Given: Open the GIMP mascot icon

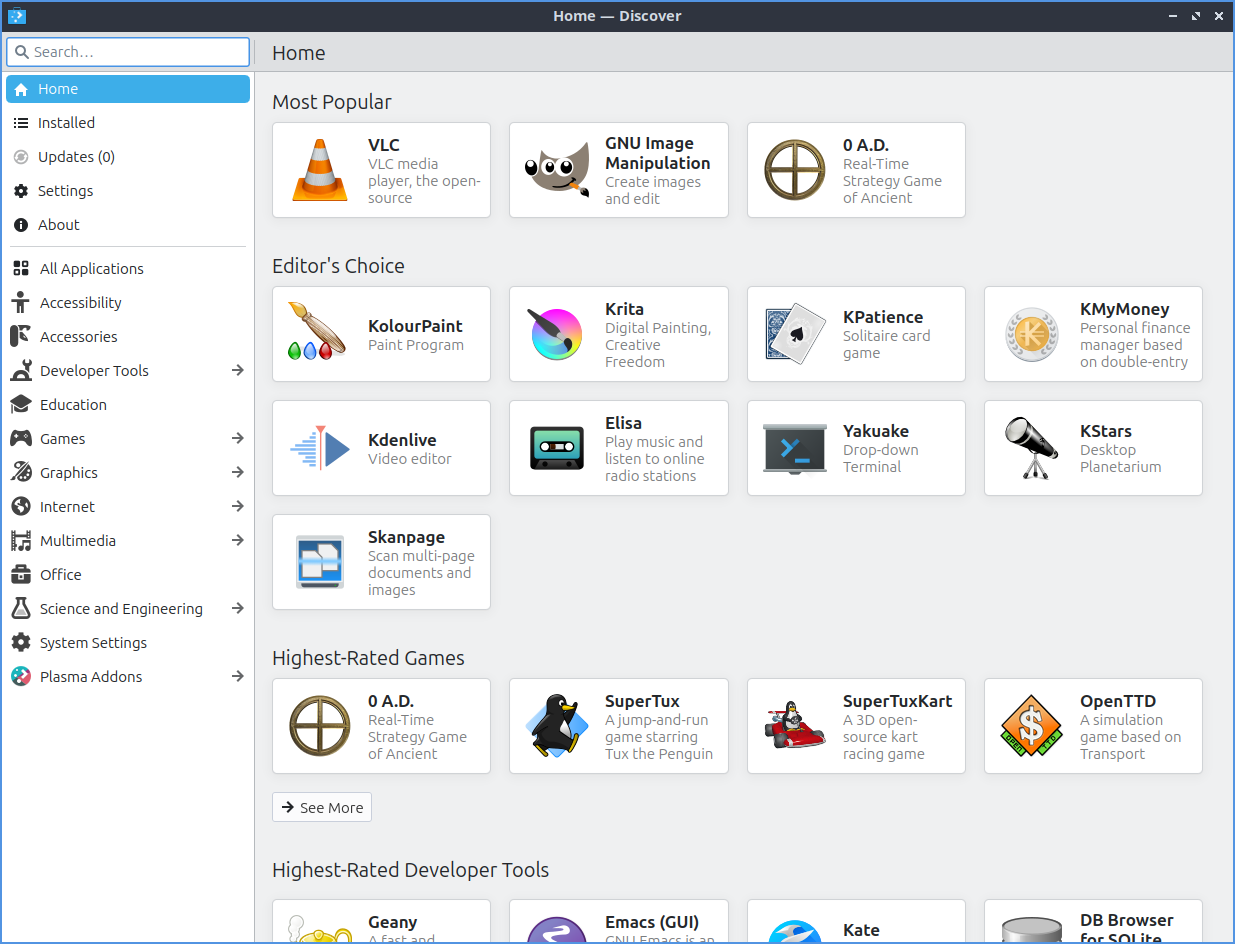Looking at the screenshot, I should [557, 171].
